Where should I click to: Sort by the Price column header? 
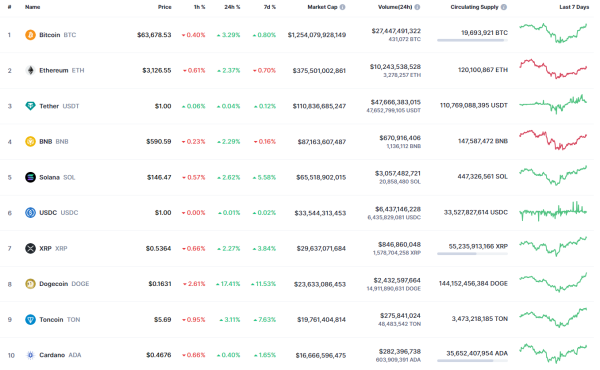click(165, 7)
